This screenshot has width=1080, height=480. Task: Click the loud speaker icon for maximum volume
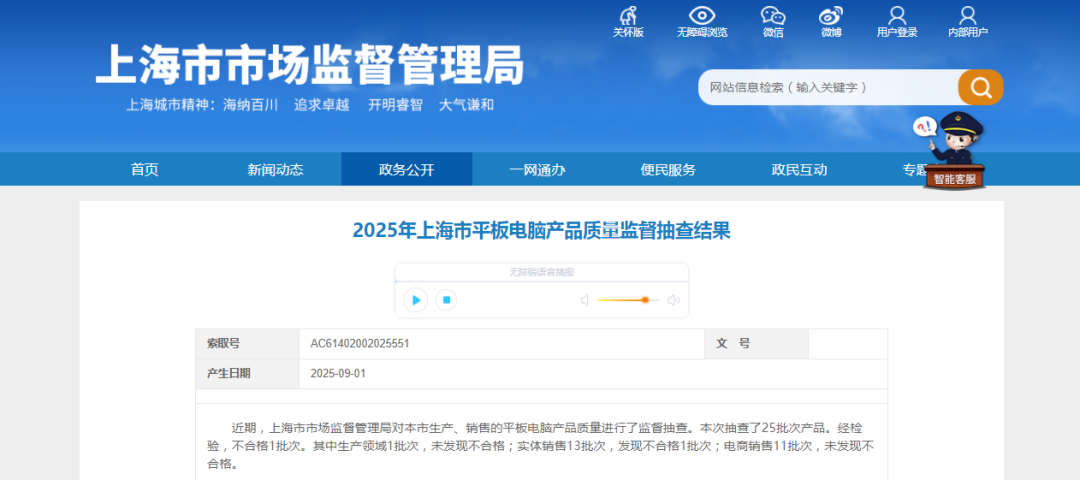674,300
